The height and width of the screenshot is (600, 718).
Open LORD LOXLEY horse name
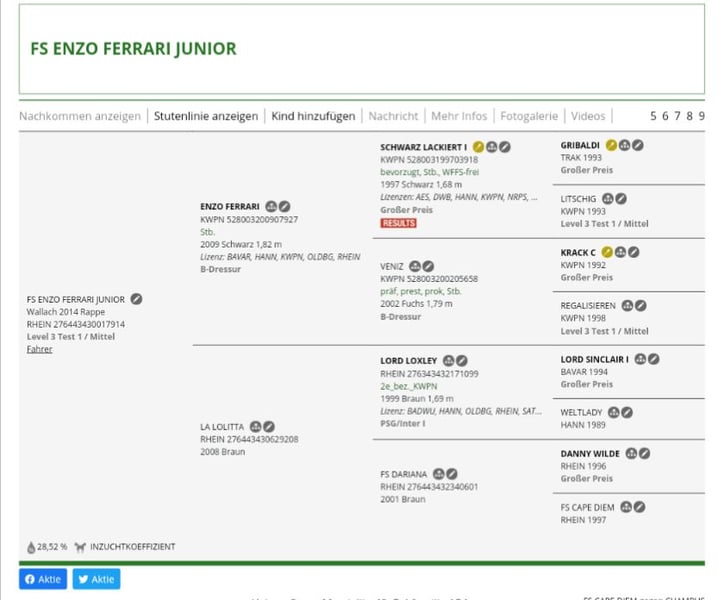click(x=409, y=361)
